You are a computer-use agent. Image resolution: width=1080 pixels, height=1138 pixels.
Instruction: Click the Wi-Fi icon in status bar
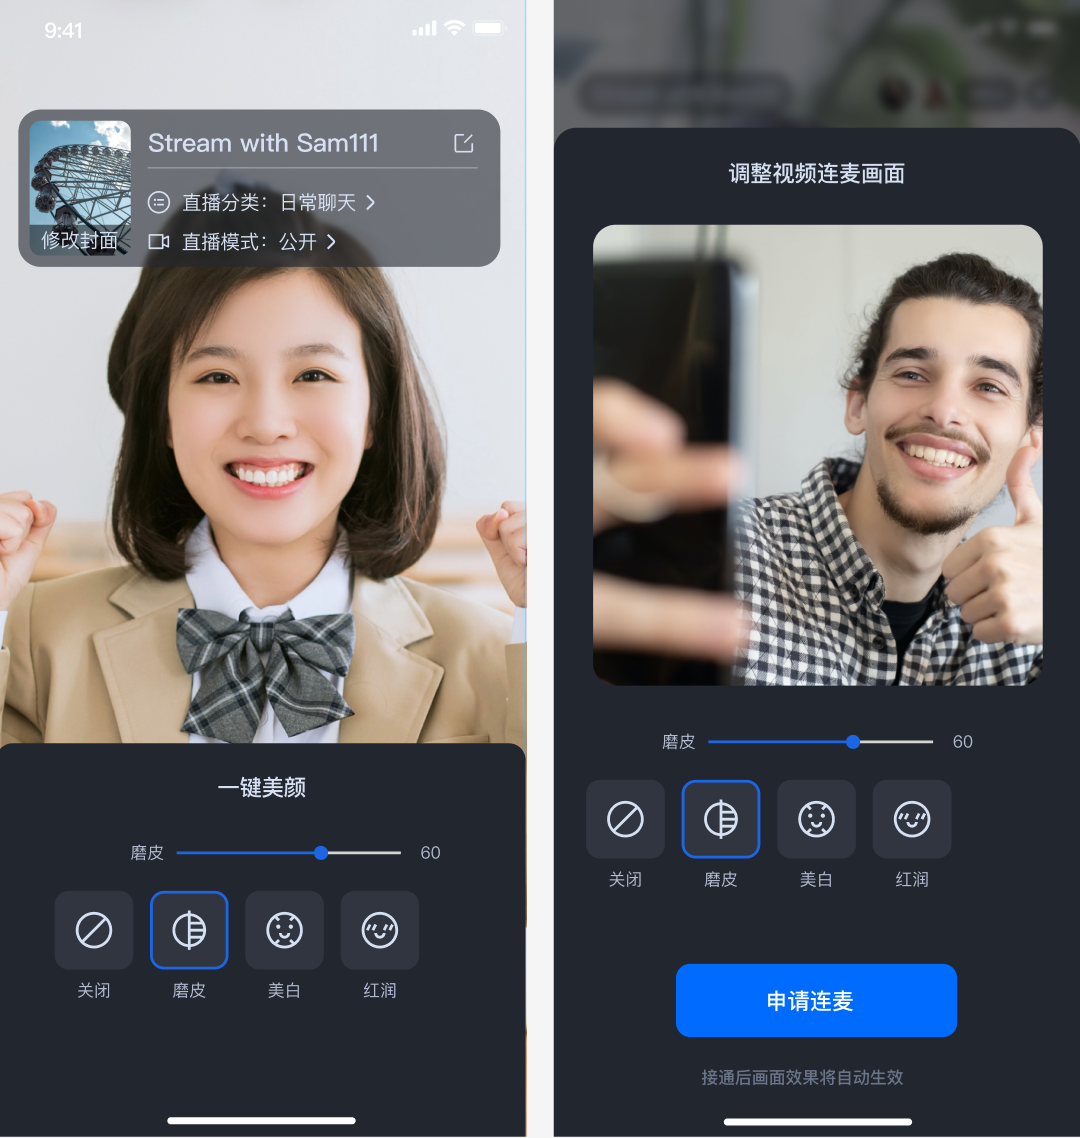coord(454,28)
